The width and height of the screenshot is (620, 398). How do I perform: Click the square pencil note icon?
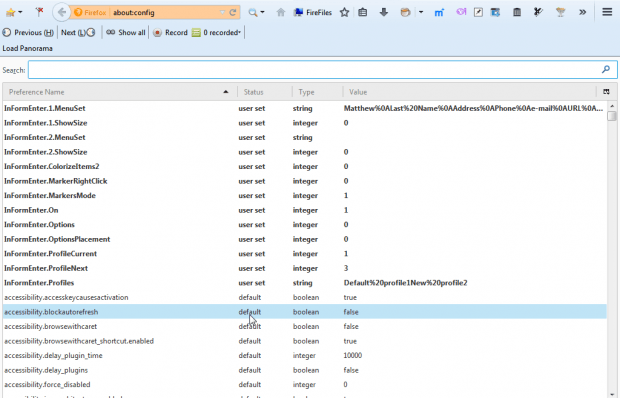[x=478, y=13]
